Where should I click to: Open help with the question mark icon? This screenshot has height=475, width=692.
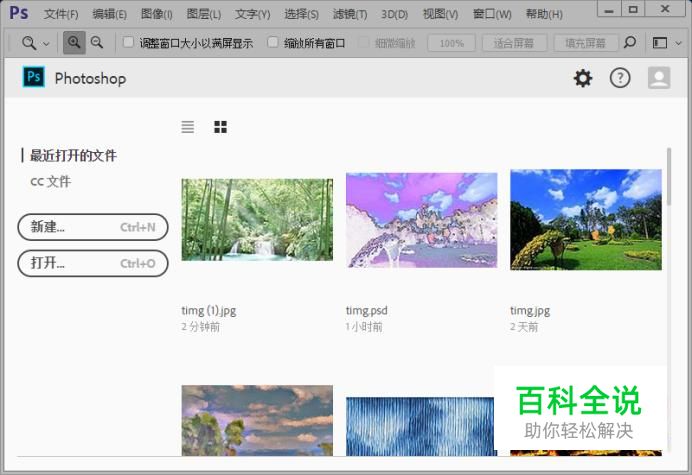pos(620,78)
